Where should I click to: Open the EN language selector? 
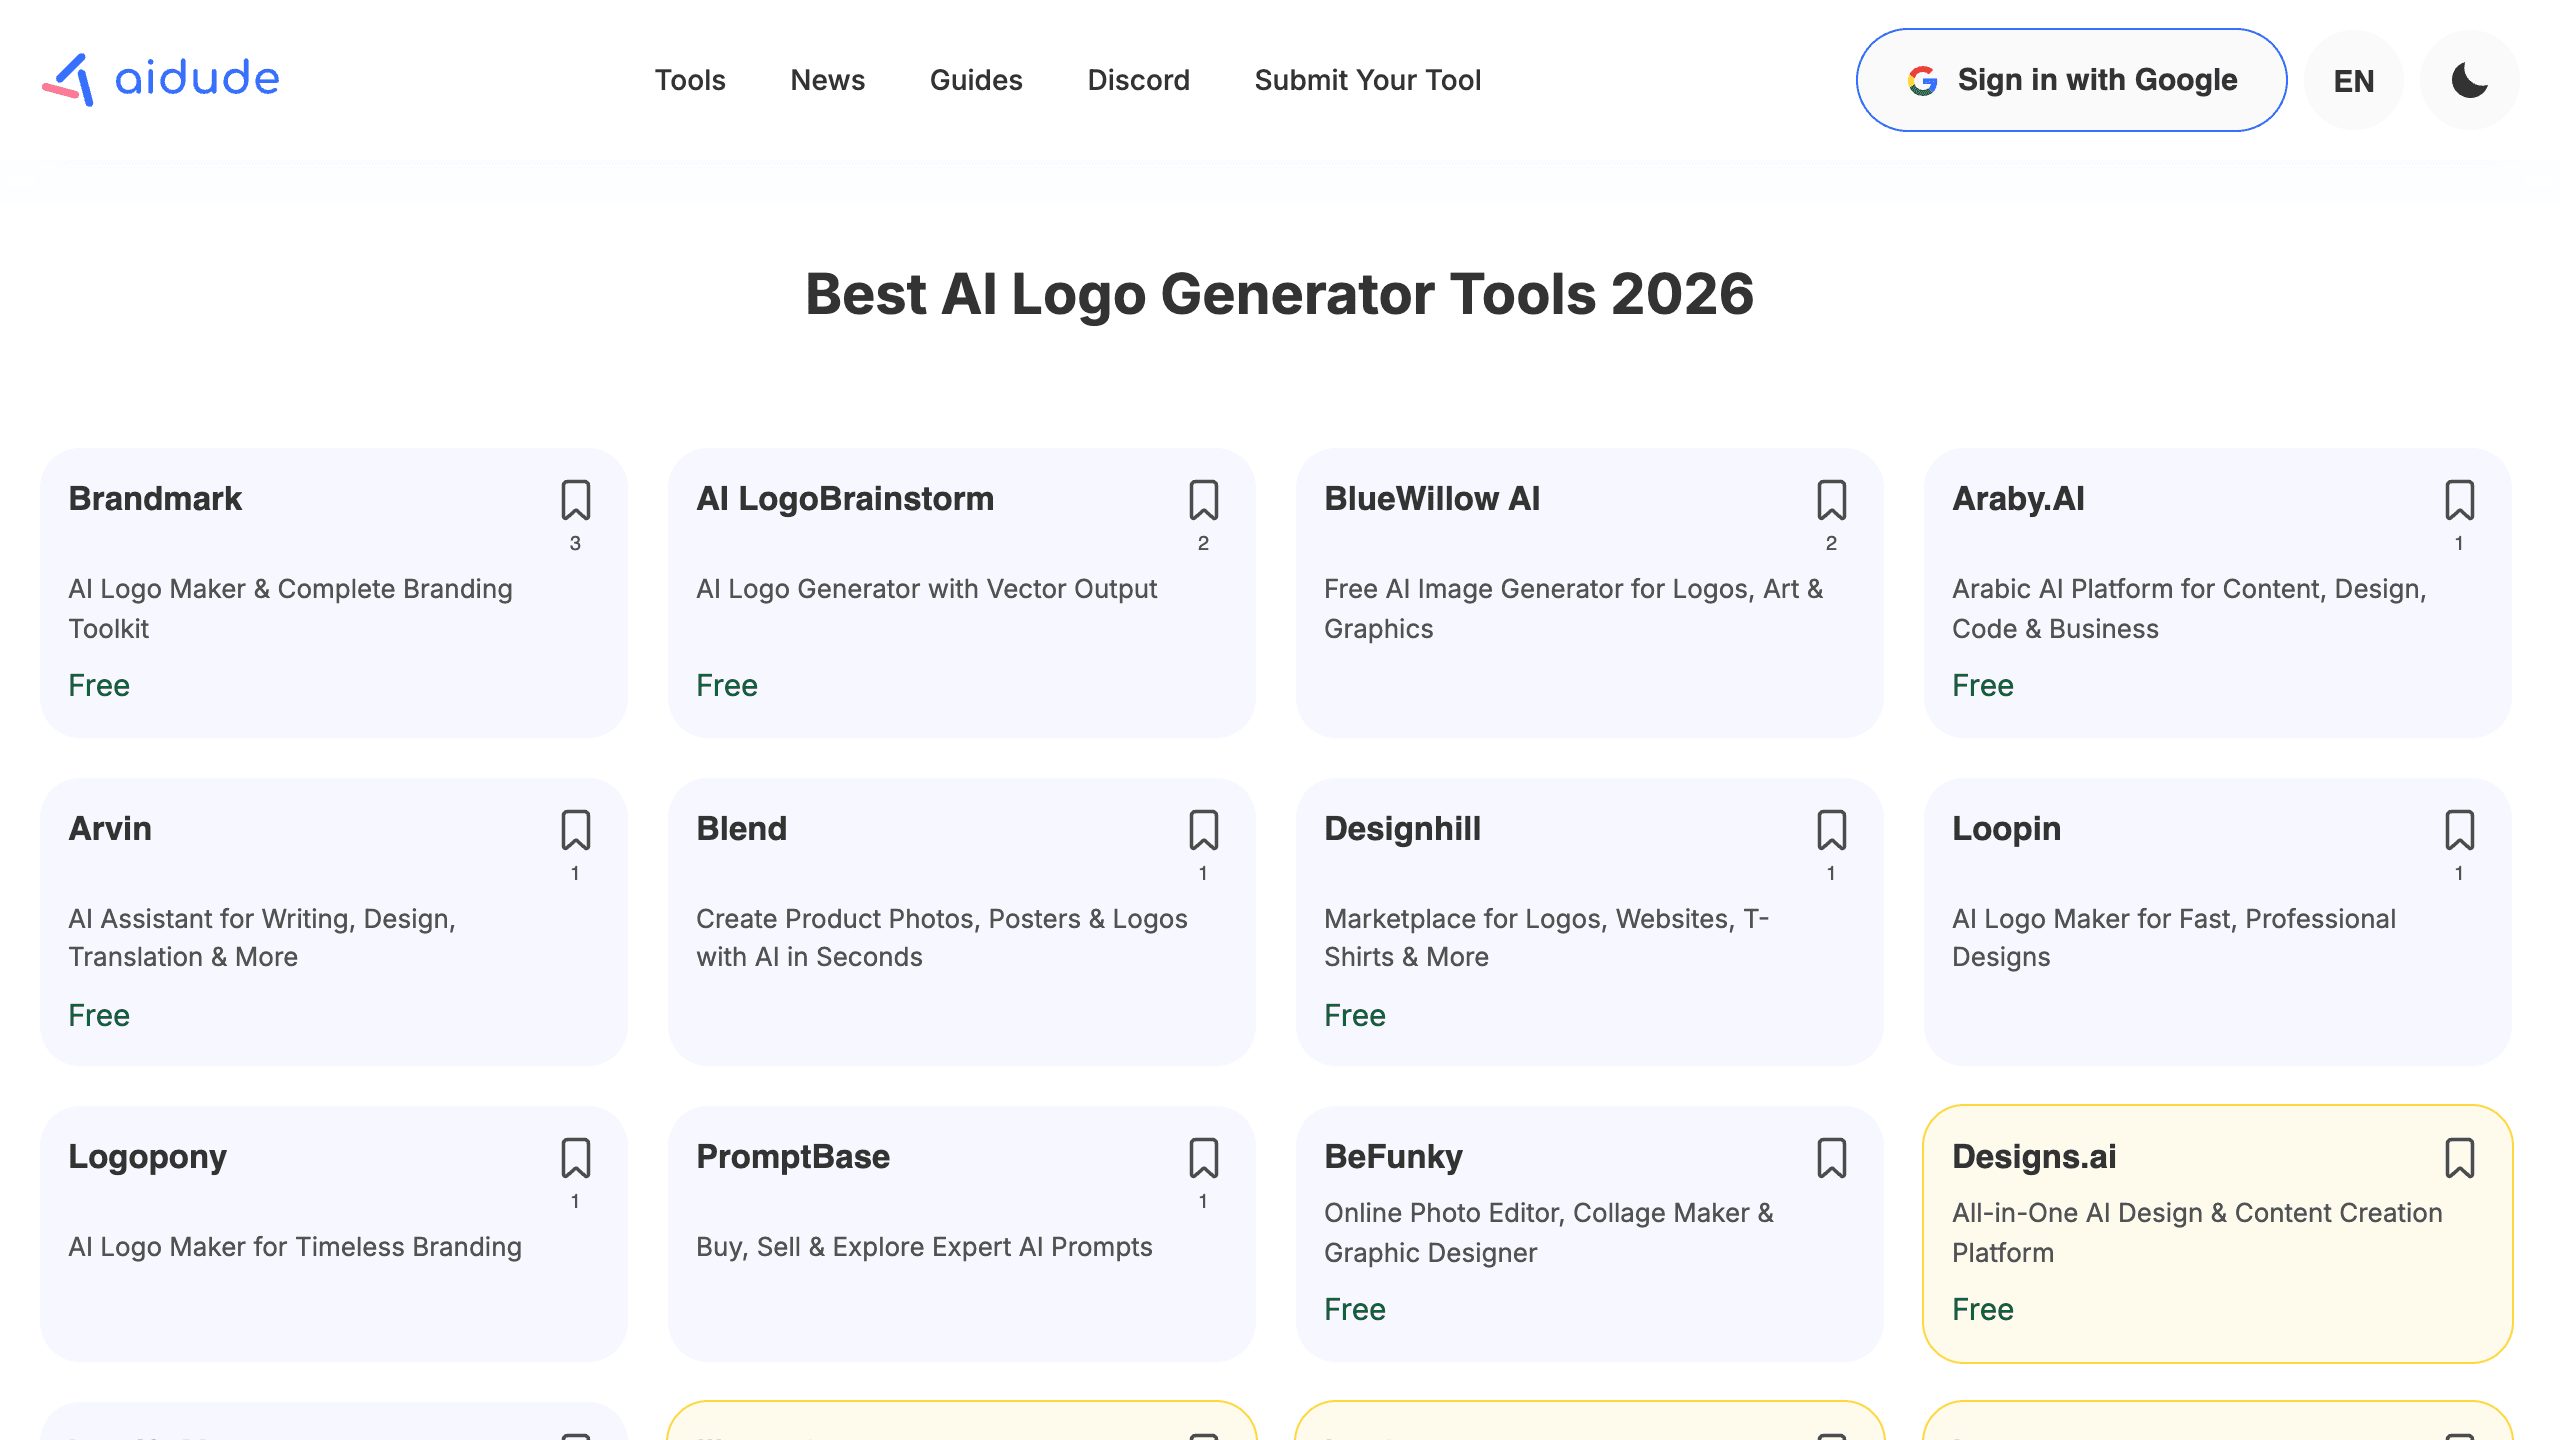(x=2354, y=80)
